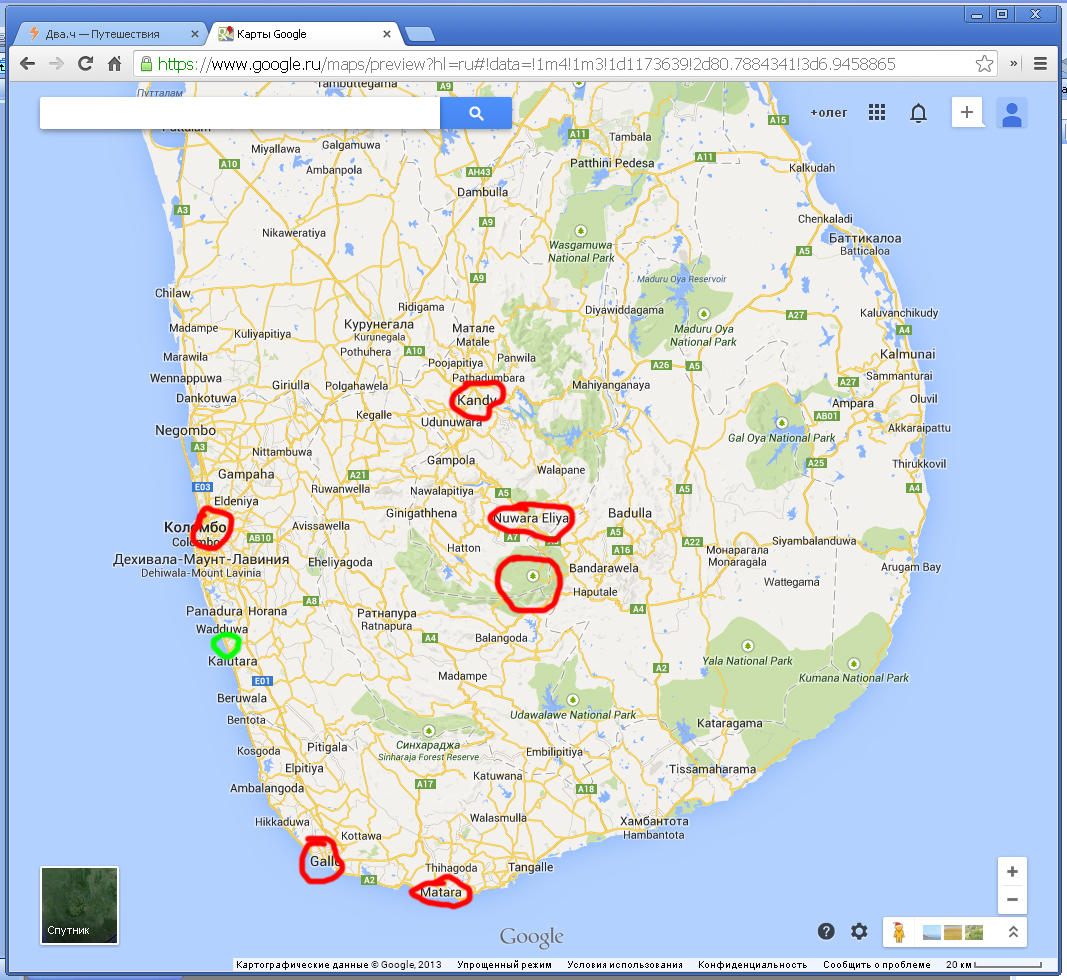Screen dimensions: 1067x980
Task: Click the Dambulla label
Action: pyautogui.click(x=482, y=192)
